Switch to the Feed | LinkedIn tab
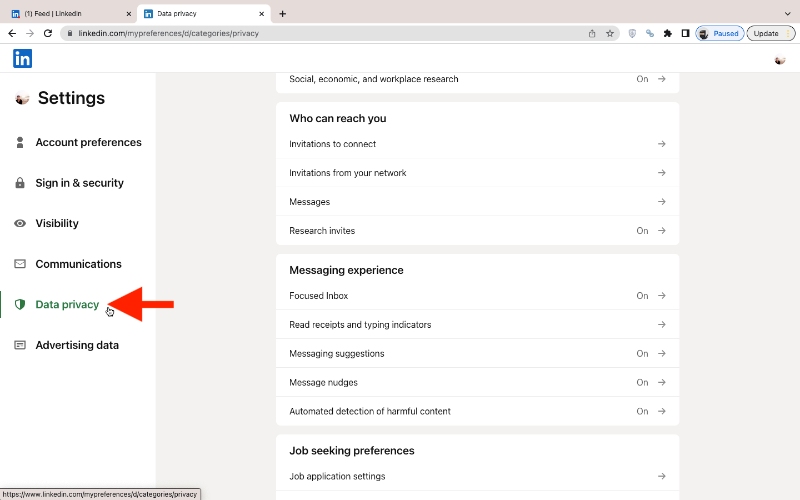The image size is (800, 500). (x=65, y=14)
